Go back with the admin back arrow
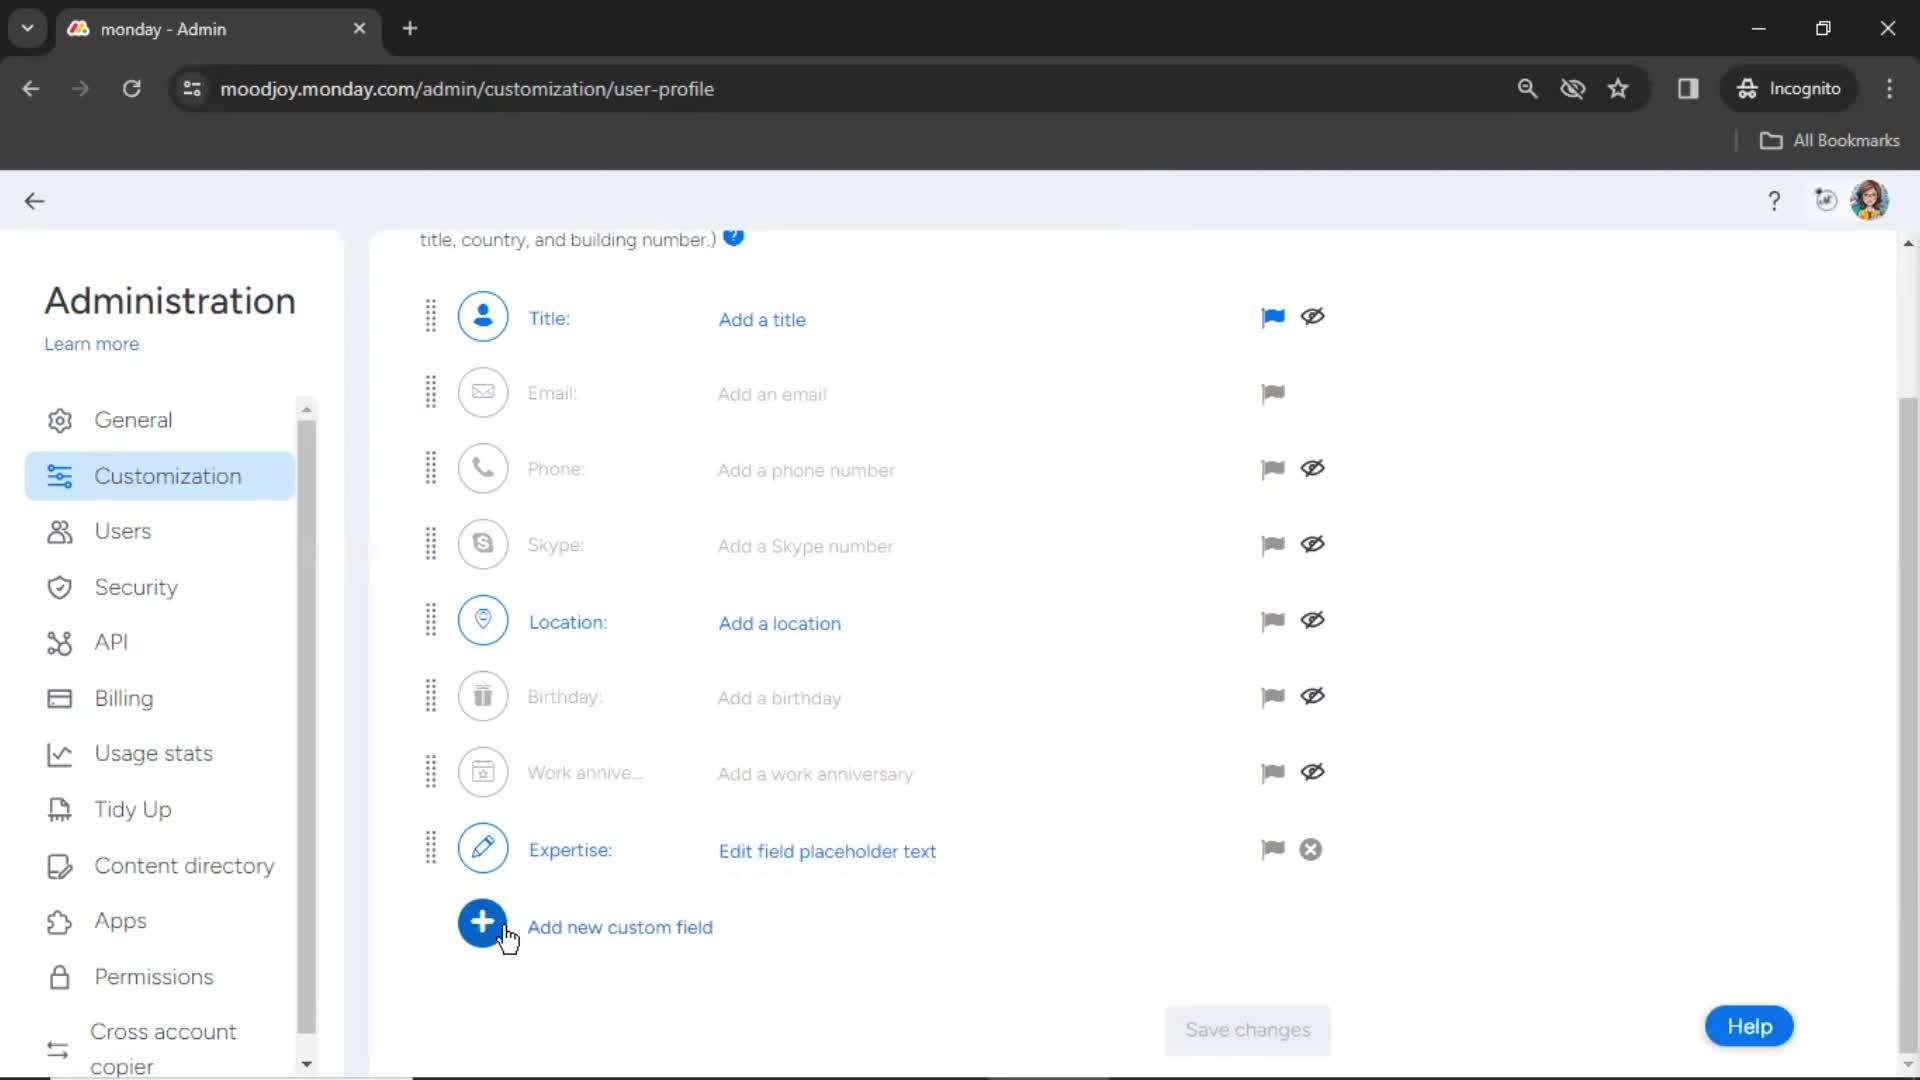The height and width of the screenshot is (1080, 1920). click(x=35, y=201)
